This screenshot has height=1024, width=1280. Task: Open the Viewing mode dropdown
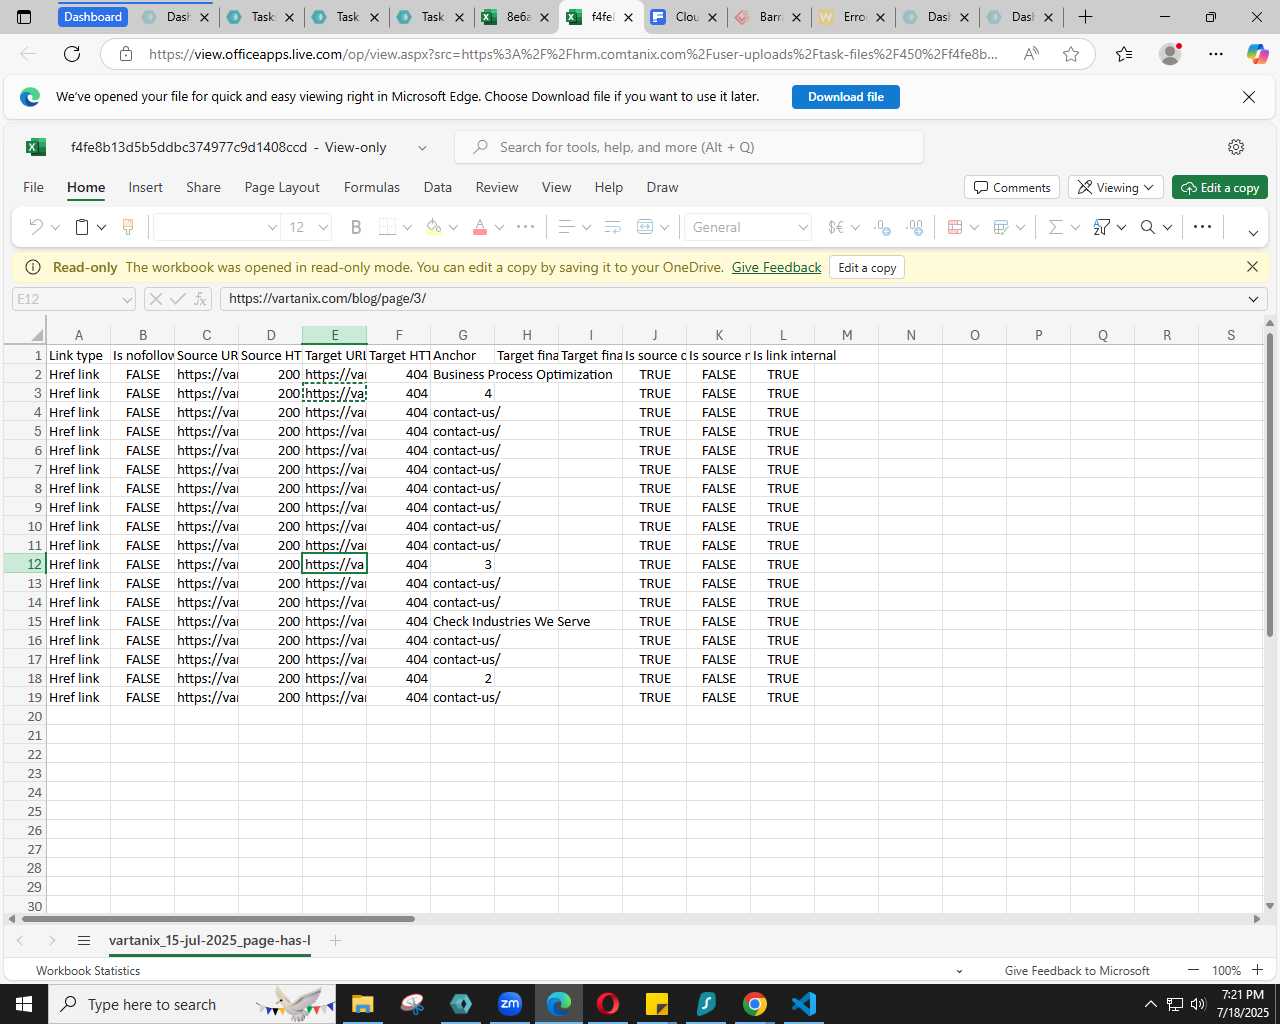click(1114, 188)
